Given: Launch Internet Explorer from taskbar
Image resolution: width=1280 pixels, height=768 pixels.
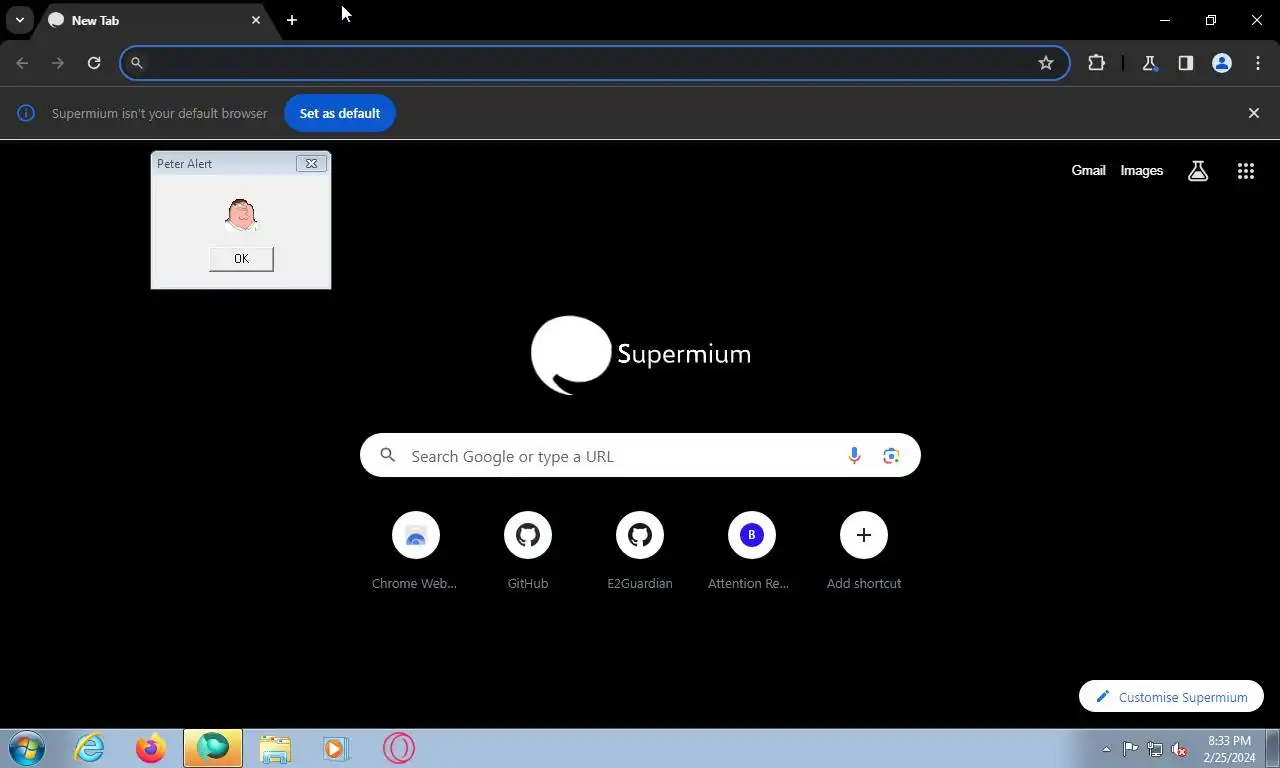Looking at the screenshot, I should pos(89,748).
